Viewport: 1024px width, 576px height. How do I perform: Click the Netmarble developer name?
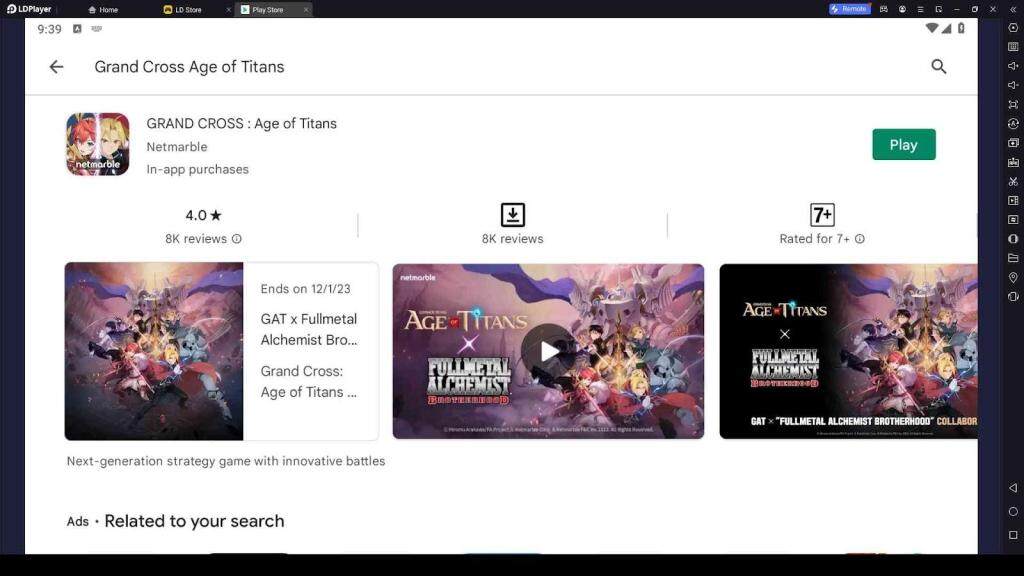[177, 147]
